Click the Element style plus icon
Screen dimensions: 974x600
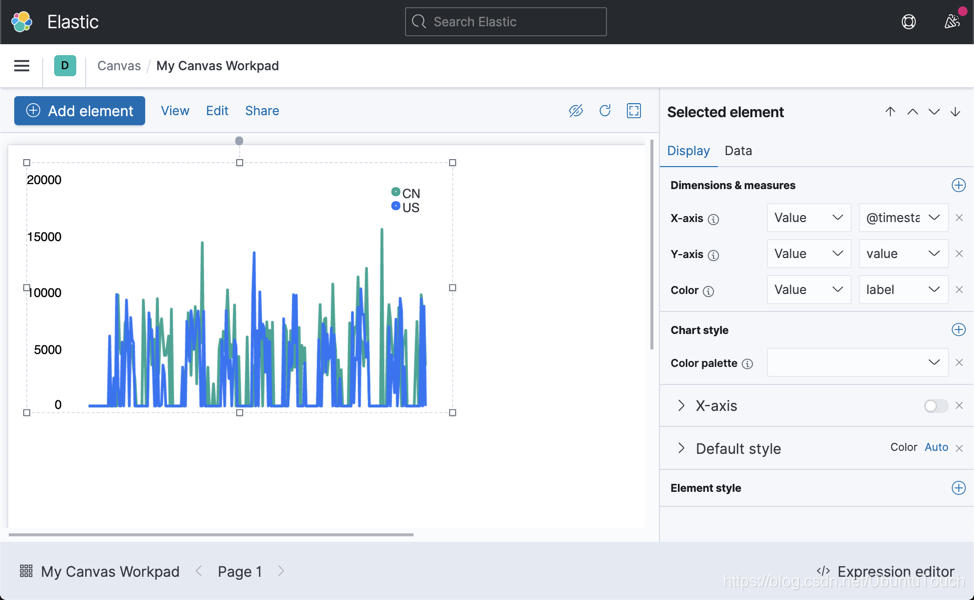tap(958, 488)
